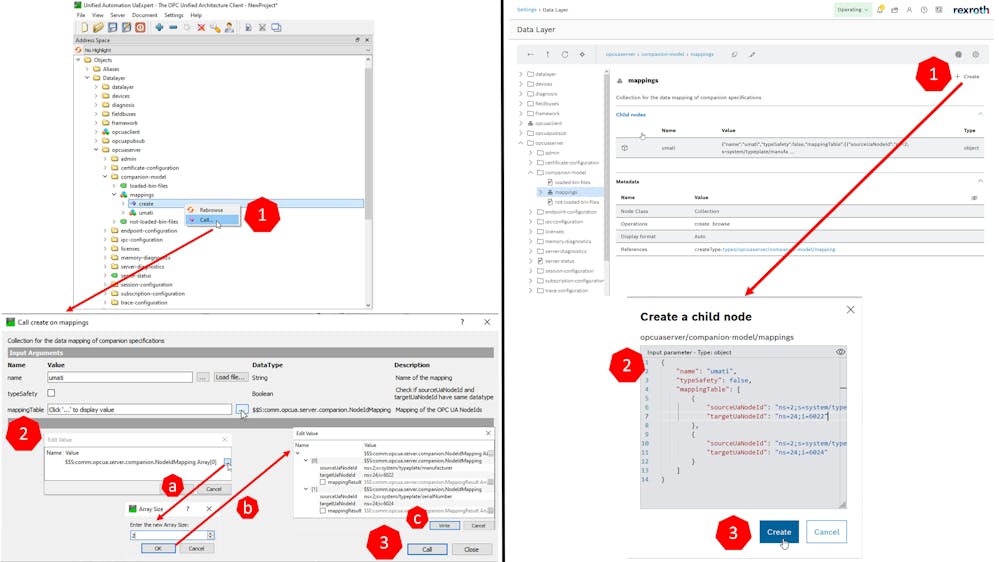The height and width of the screenshot is (562, 999).
Task: Click the gear settings icon in Data Layer toolbar
Action: tap(975, 55)
